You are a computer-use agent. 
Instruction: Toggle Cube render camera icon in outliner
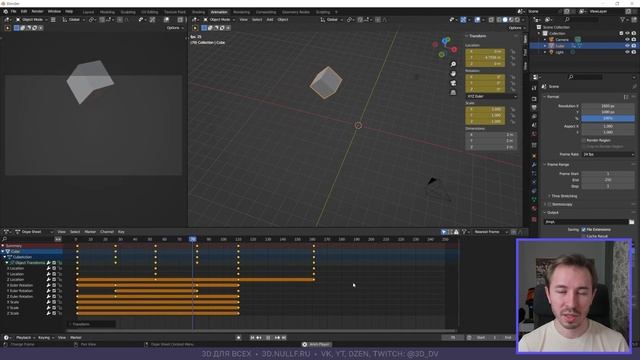click(634, 46)
